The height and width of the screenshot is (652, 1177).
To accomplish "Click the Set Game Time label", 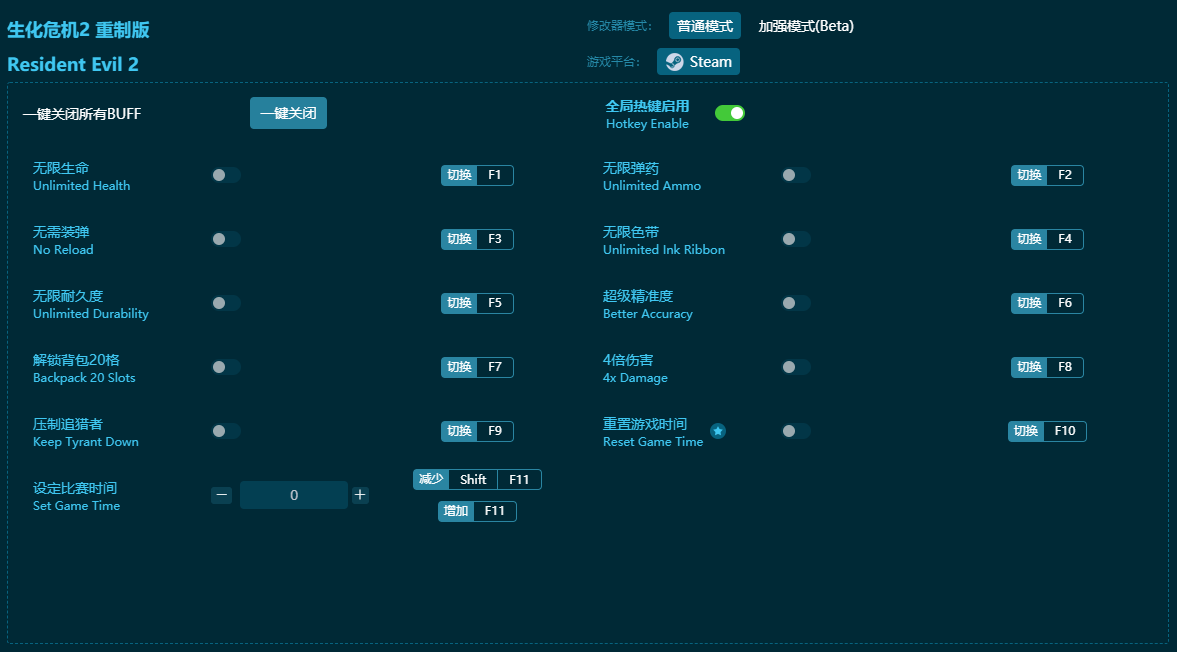I will (x=77, y=506).
